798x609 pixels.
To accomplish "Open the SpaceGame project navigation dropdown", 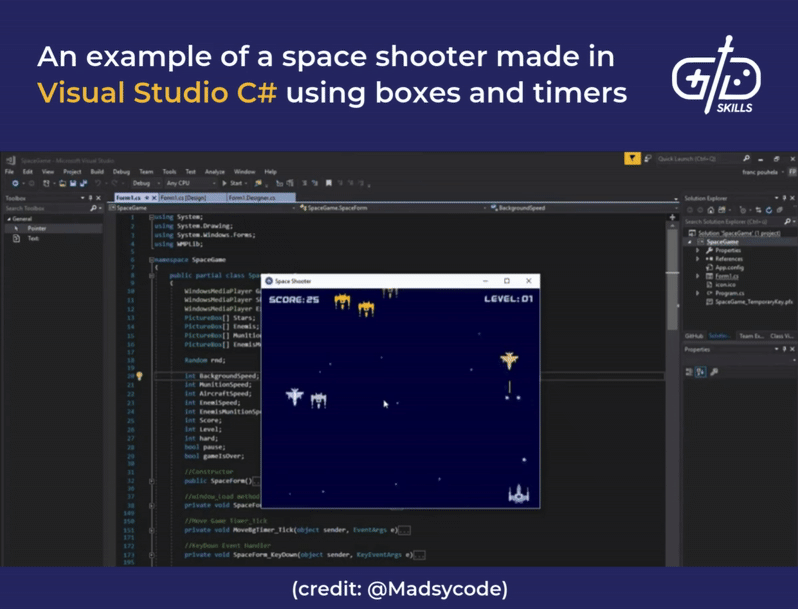I will tap(203, 208).
